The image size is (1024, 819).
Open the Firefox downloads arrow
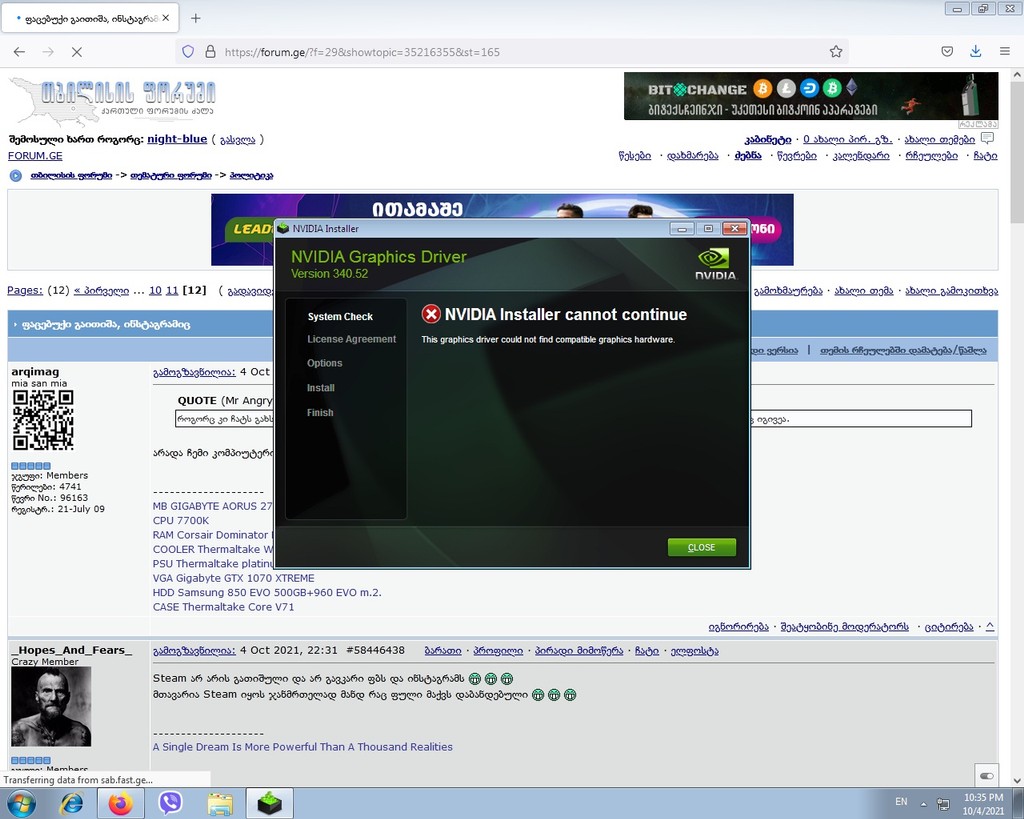coord(976,52)
